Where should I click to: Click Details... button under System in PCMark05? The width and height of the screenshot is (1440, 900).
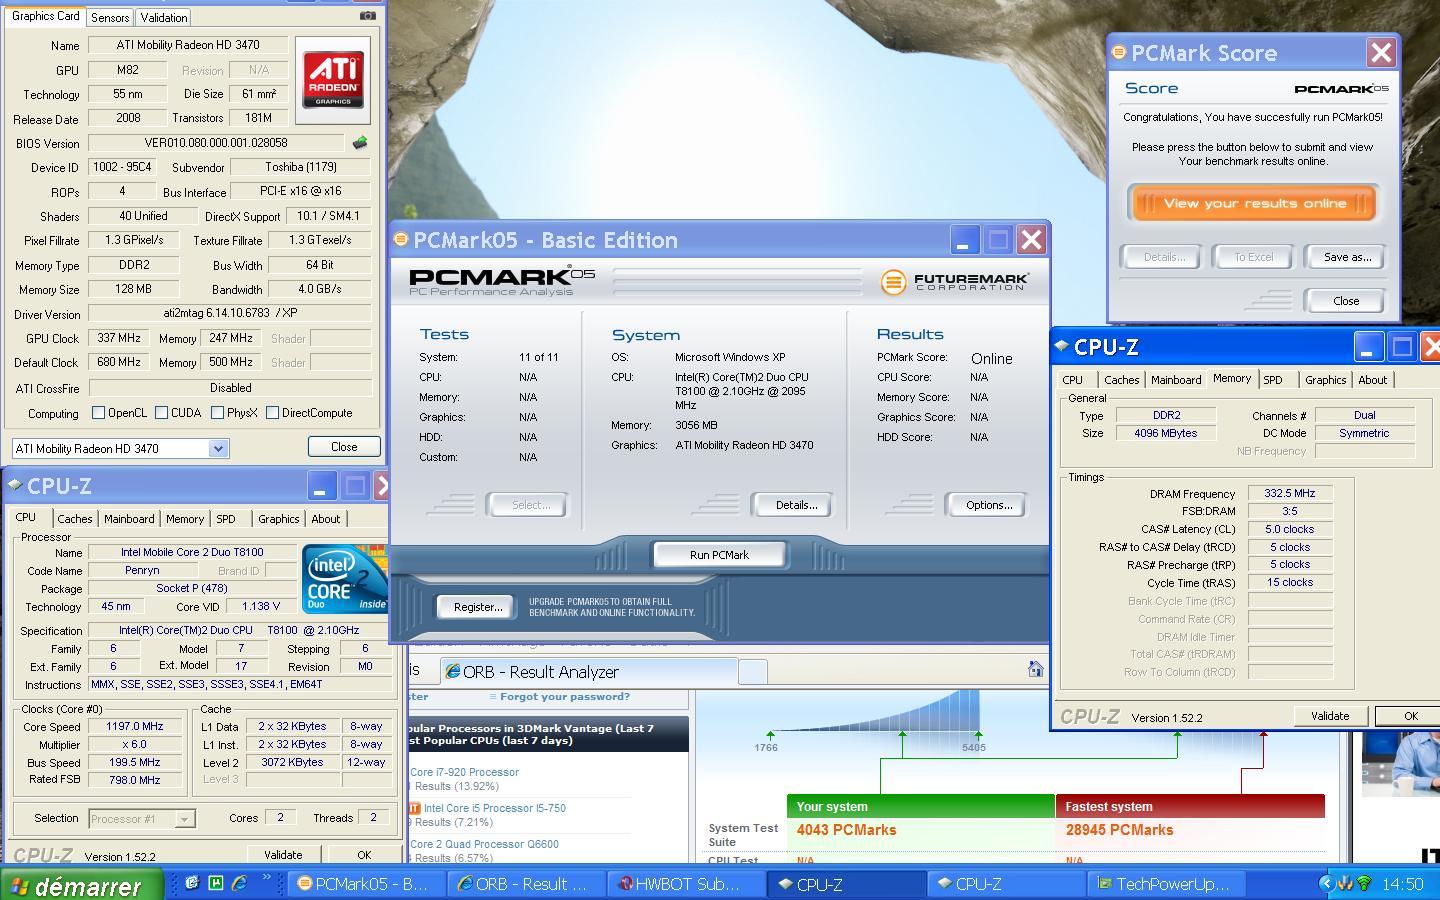click(x=796, y=505)
